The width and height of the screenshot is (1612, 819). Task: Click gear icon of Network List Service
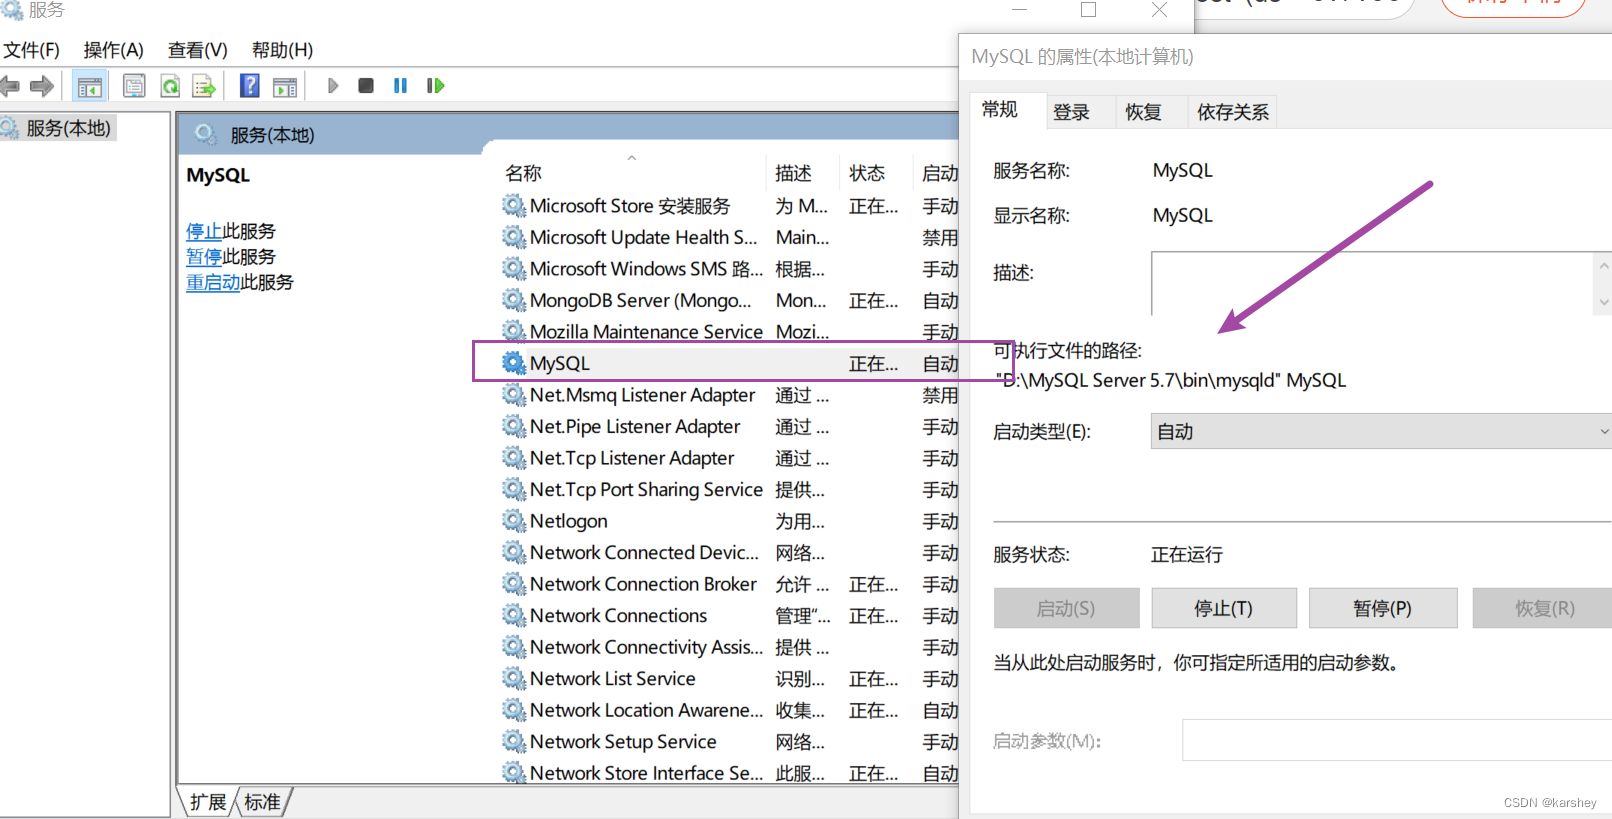[514, 678]
